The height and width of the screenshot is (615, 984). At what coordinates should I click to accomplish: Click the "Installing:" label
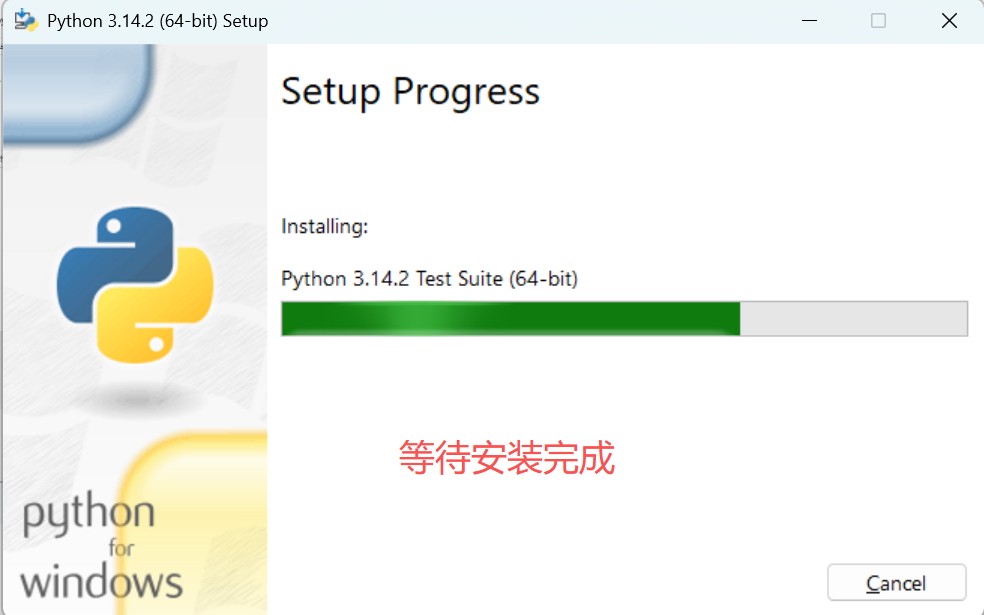(x=325, y=227)
